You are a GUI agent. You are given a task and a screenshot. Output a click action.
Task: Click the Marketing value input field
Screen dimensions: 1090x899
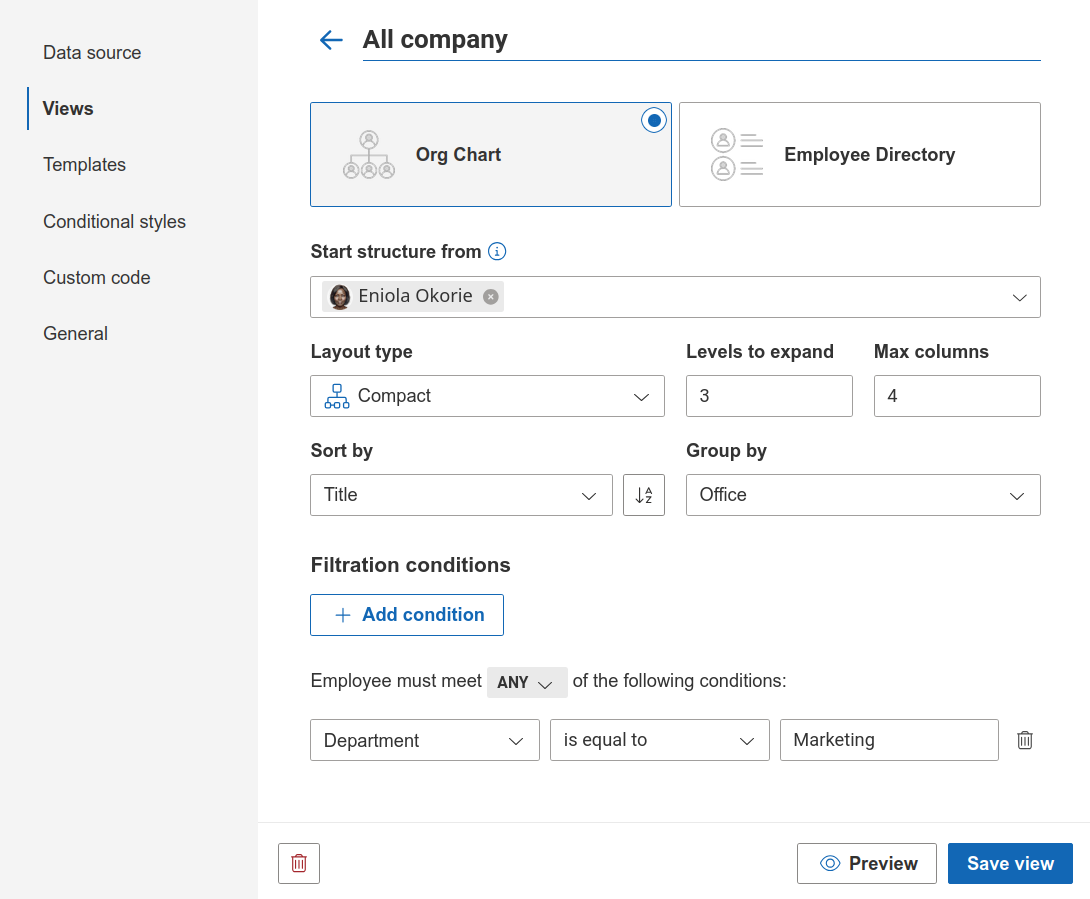(x=889, y=740)
